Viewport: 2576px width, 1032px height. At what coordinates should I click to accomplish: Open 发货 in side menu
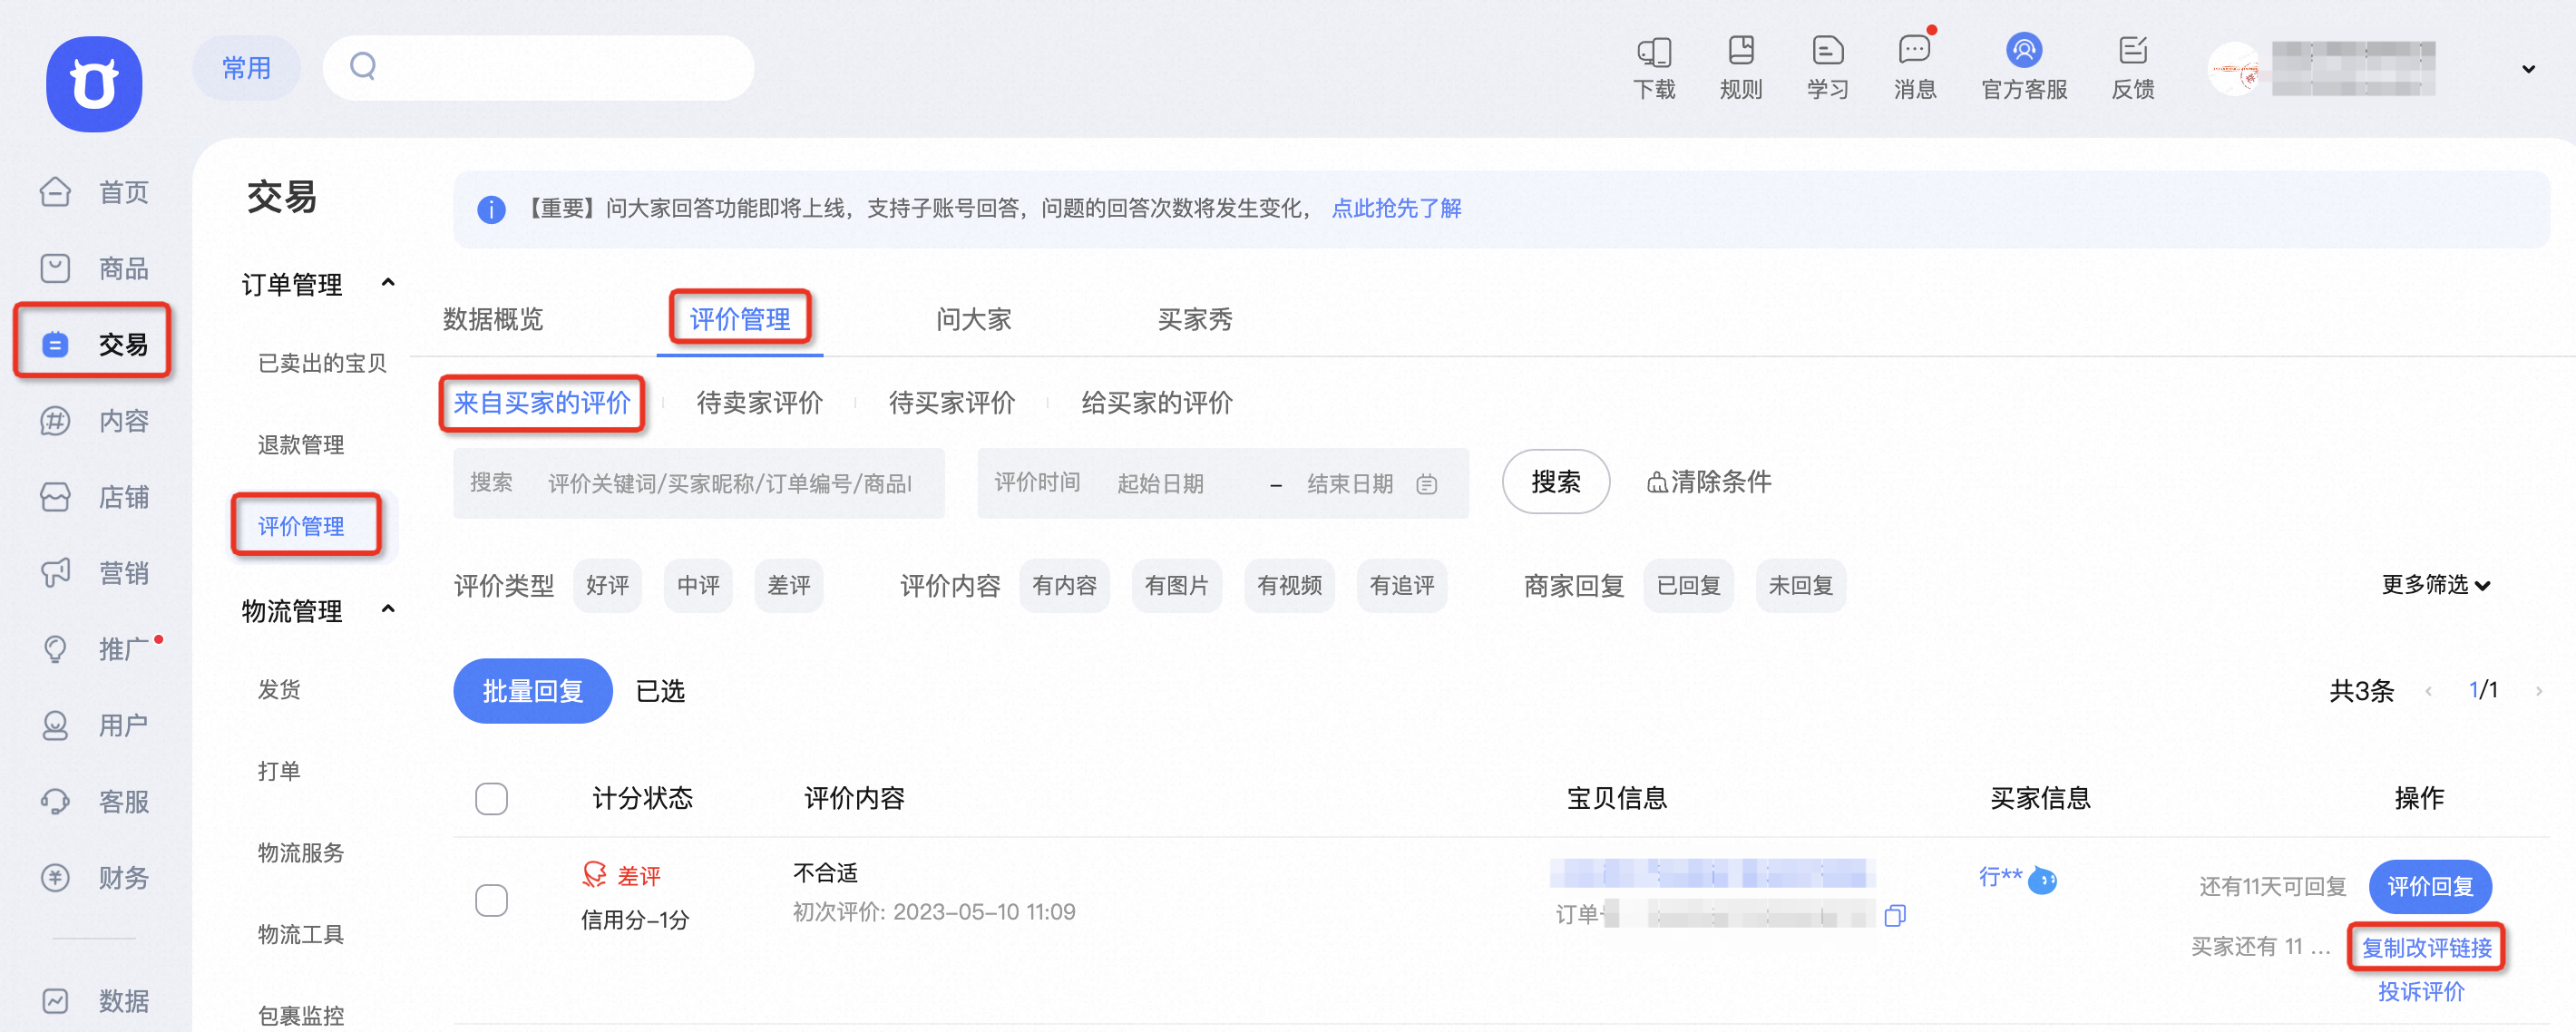click(279, 689)
